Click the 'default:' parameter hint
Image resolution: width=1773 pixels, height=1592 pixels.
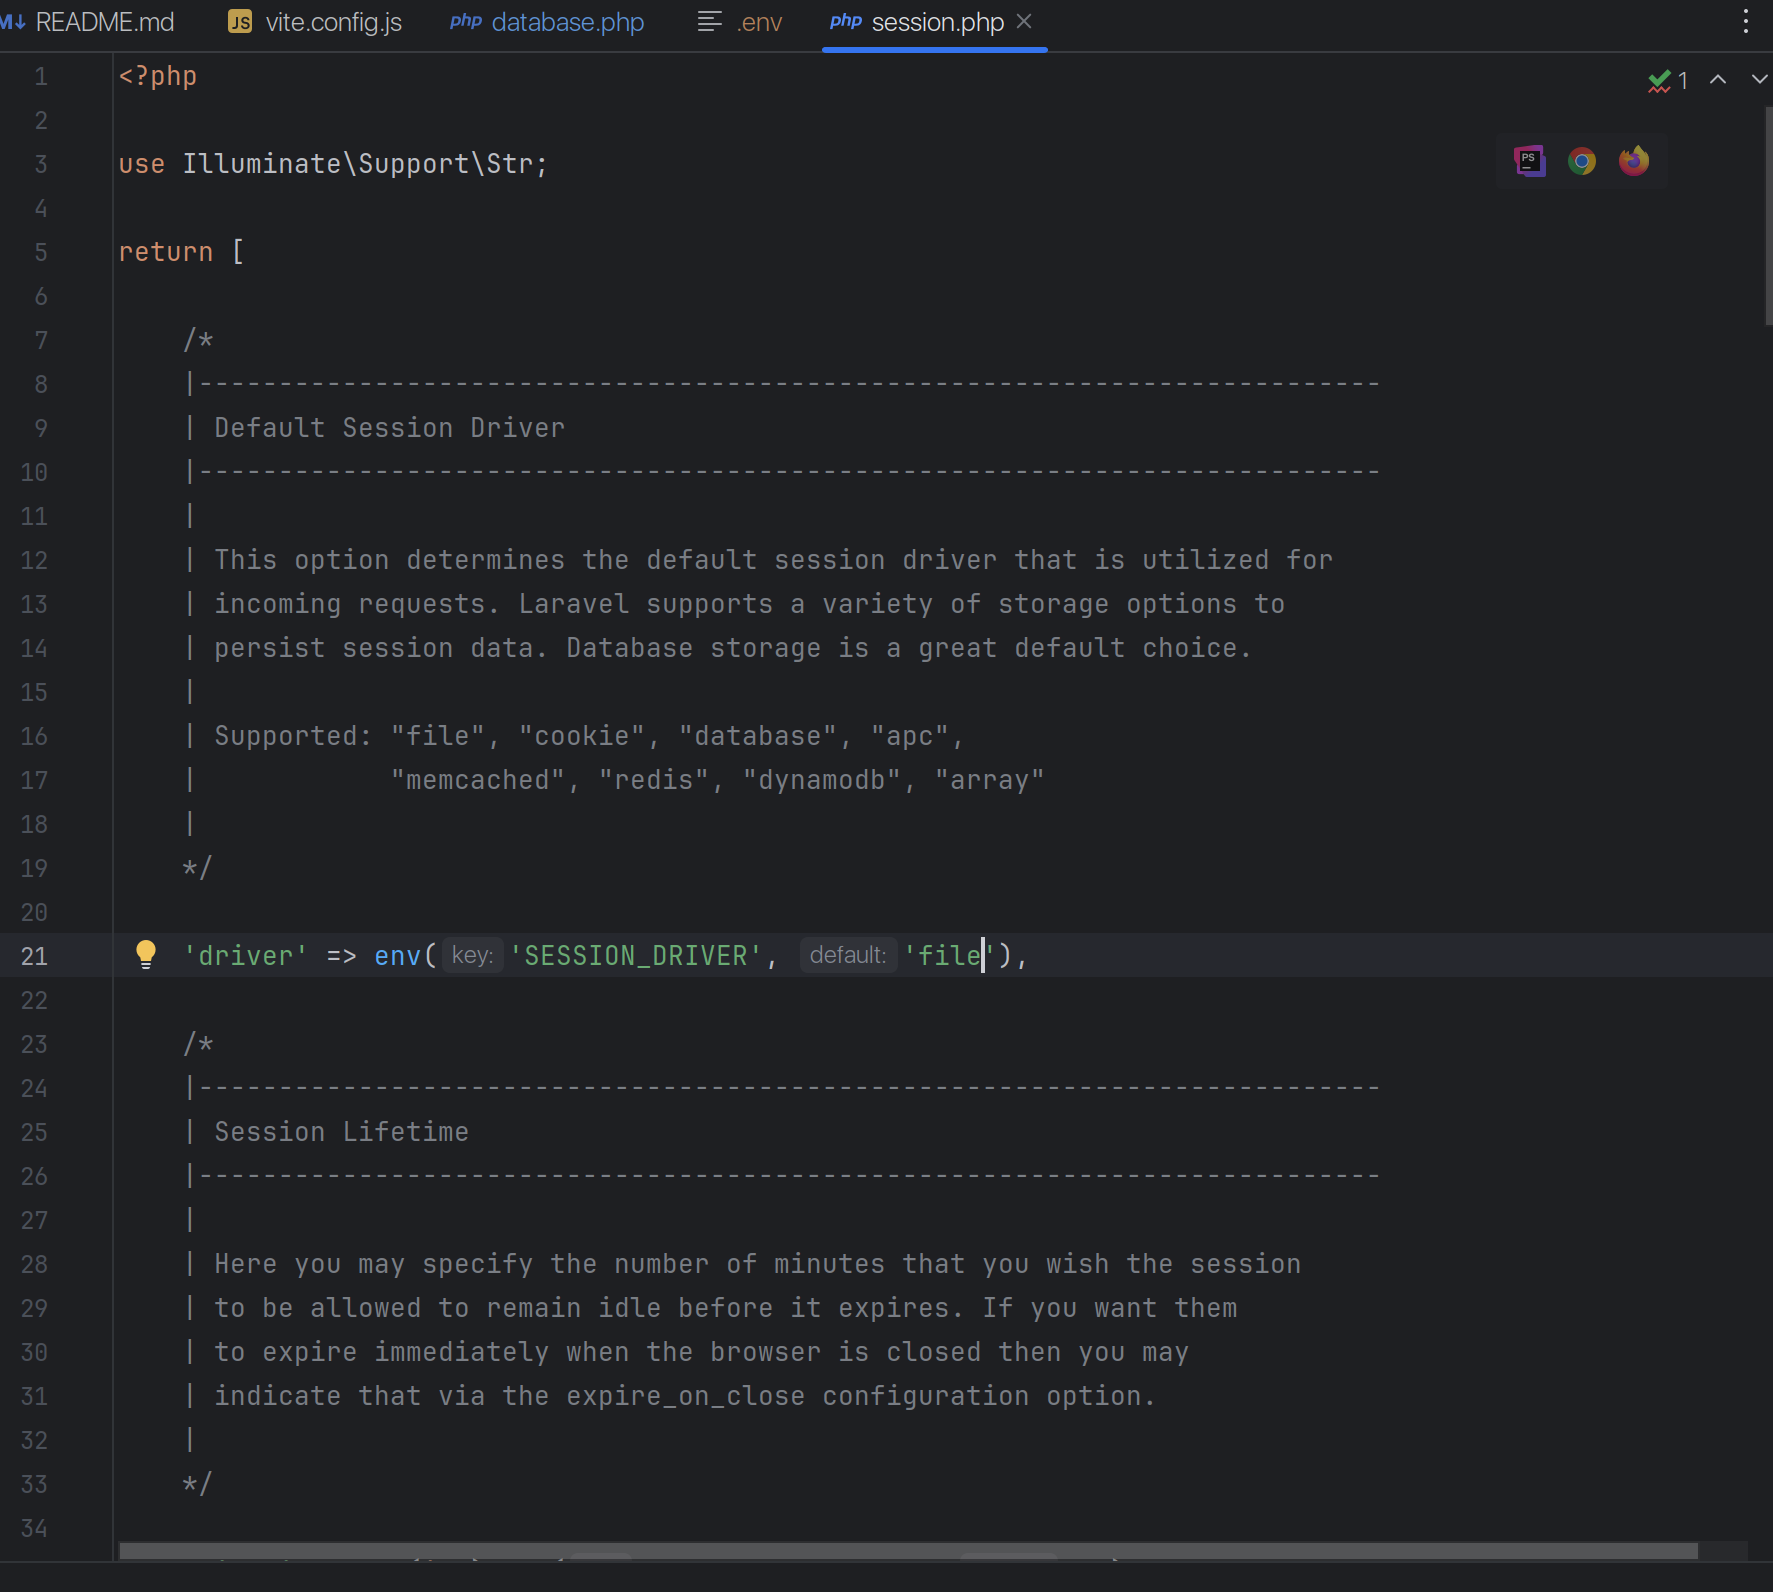pos(848,955)
